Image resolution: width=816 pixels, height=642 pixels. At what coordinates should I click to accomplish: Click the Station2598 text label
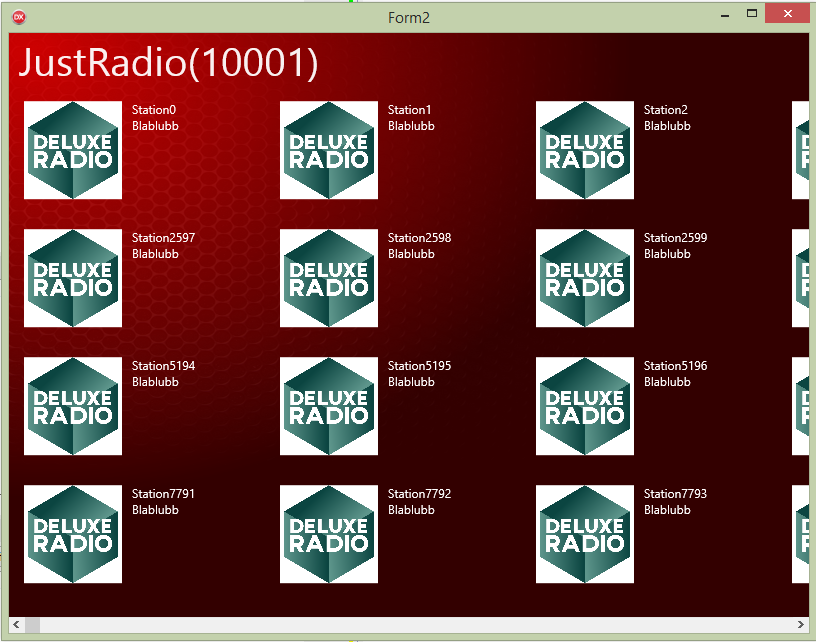pos(419,238)
